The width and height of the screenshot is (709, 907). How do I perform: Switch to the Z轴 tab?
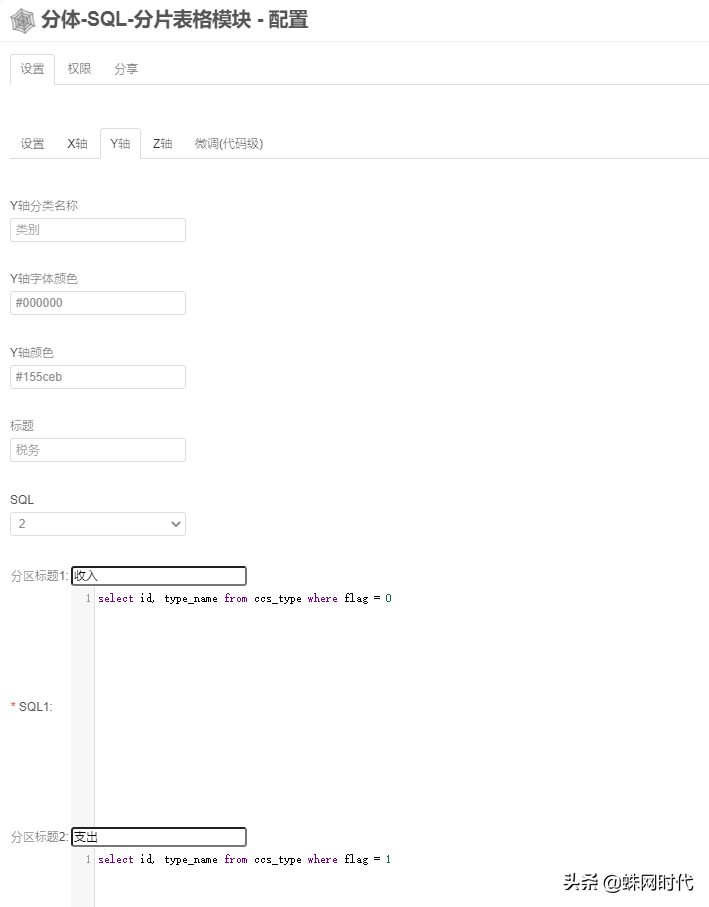coord(163,143)
